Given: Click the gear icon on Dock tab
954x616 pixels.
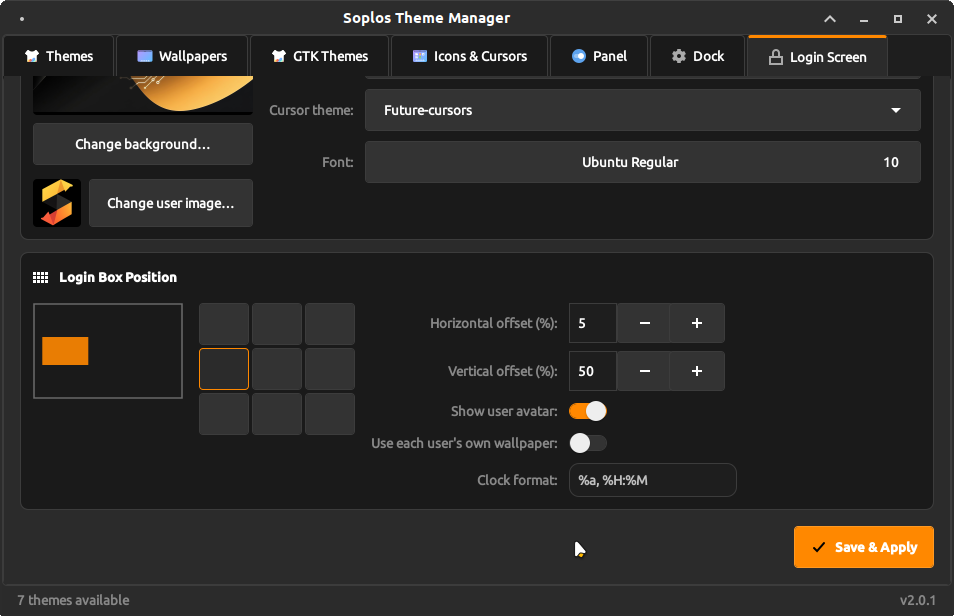Looking at the screenshot, I should pyautogui.click(x=678, y=56).
